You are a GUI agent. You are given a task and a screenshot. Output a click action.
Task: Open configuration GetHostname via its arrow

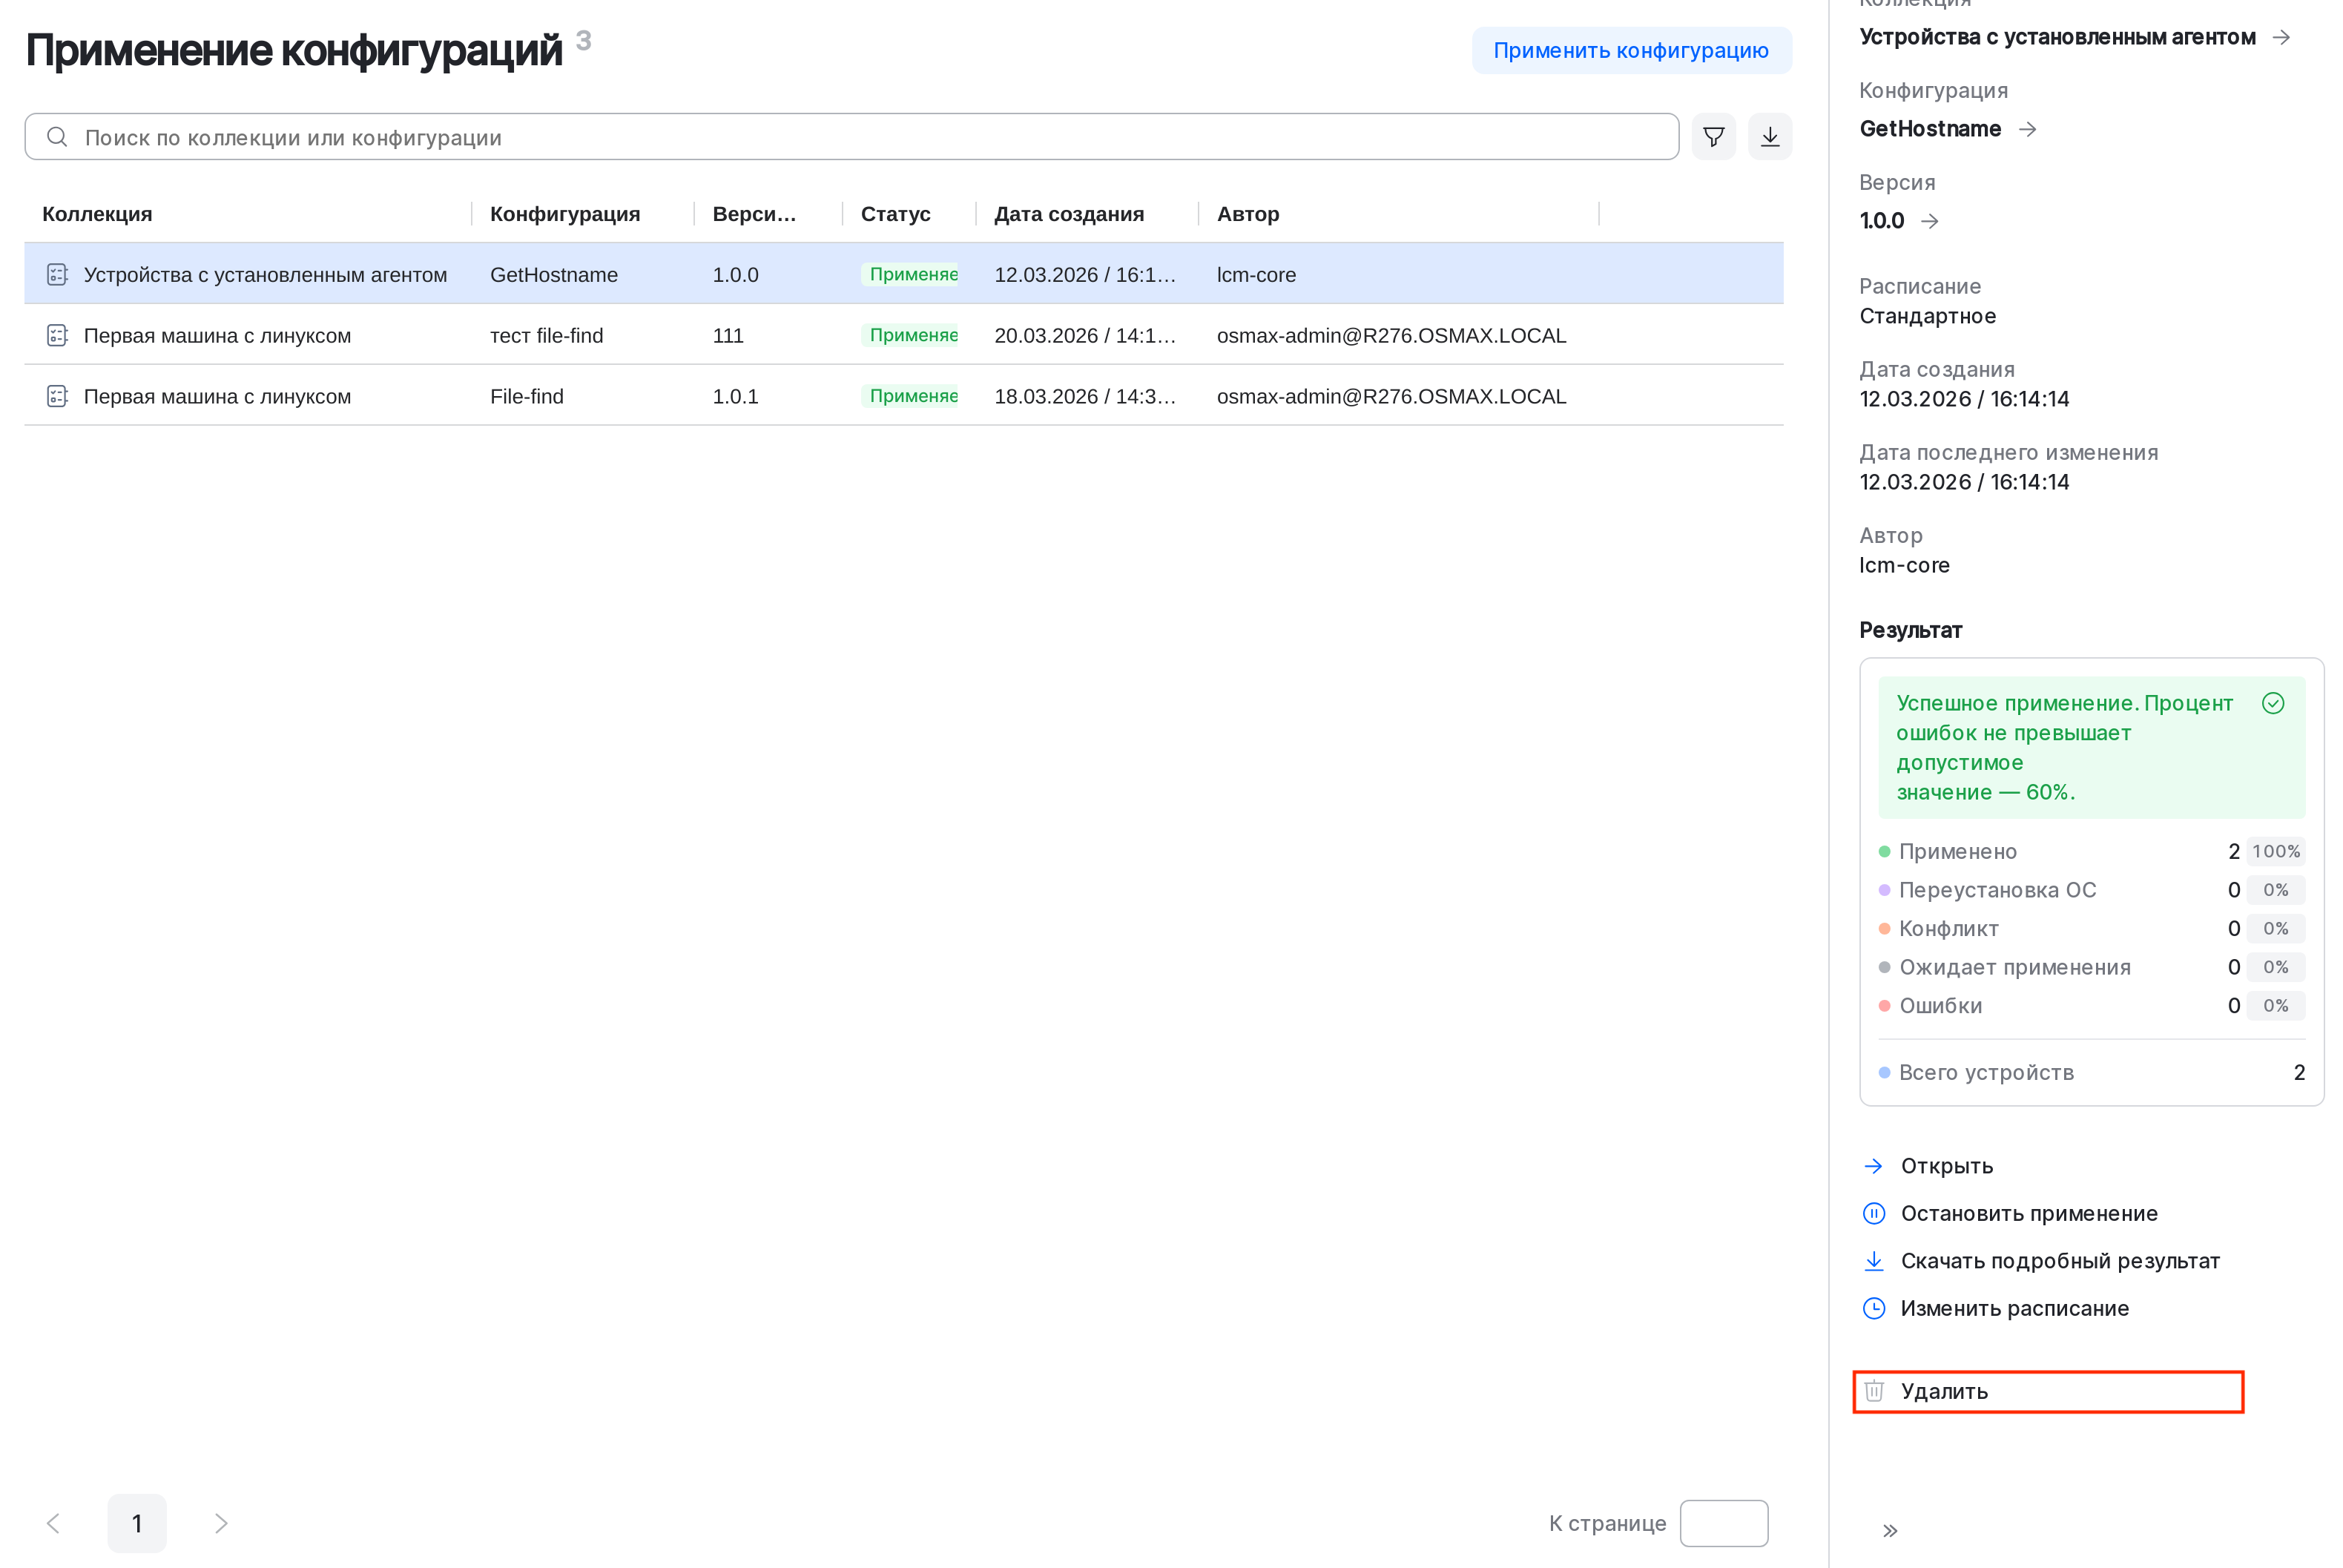coord(2028,129)
